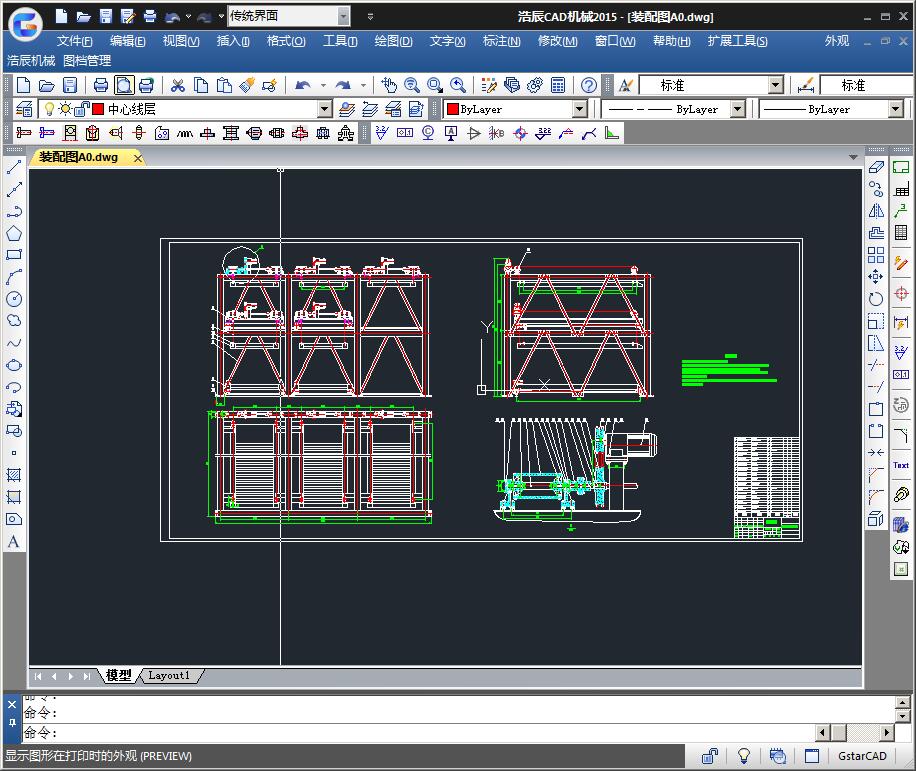This screenshot has width=916, height=771.
Task: Click the GstarCAD button in status bar
Action: point(862,756)
